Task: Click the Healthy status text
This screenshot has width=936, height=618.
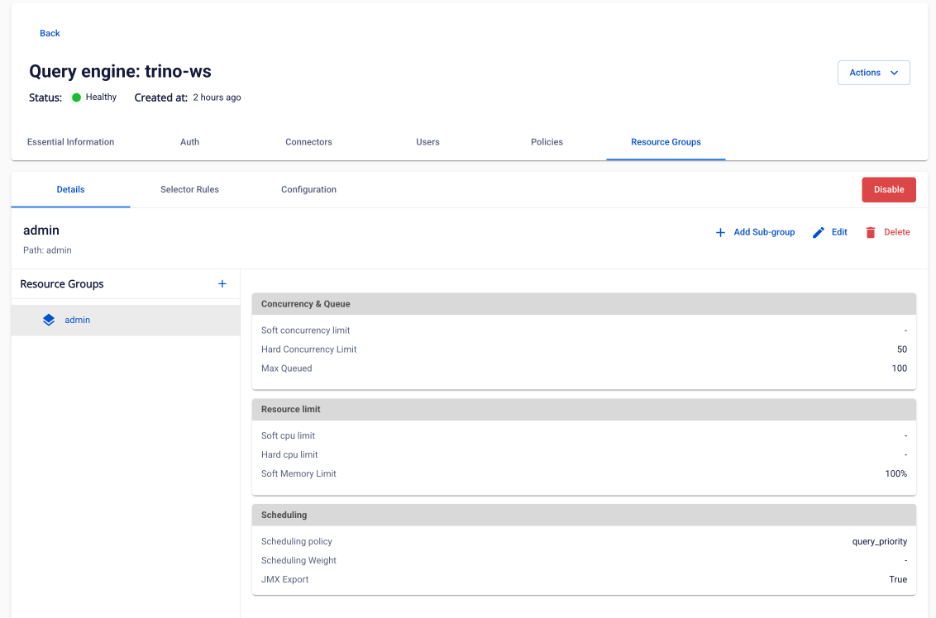Action: [x=101, y=97]
